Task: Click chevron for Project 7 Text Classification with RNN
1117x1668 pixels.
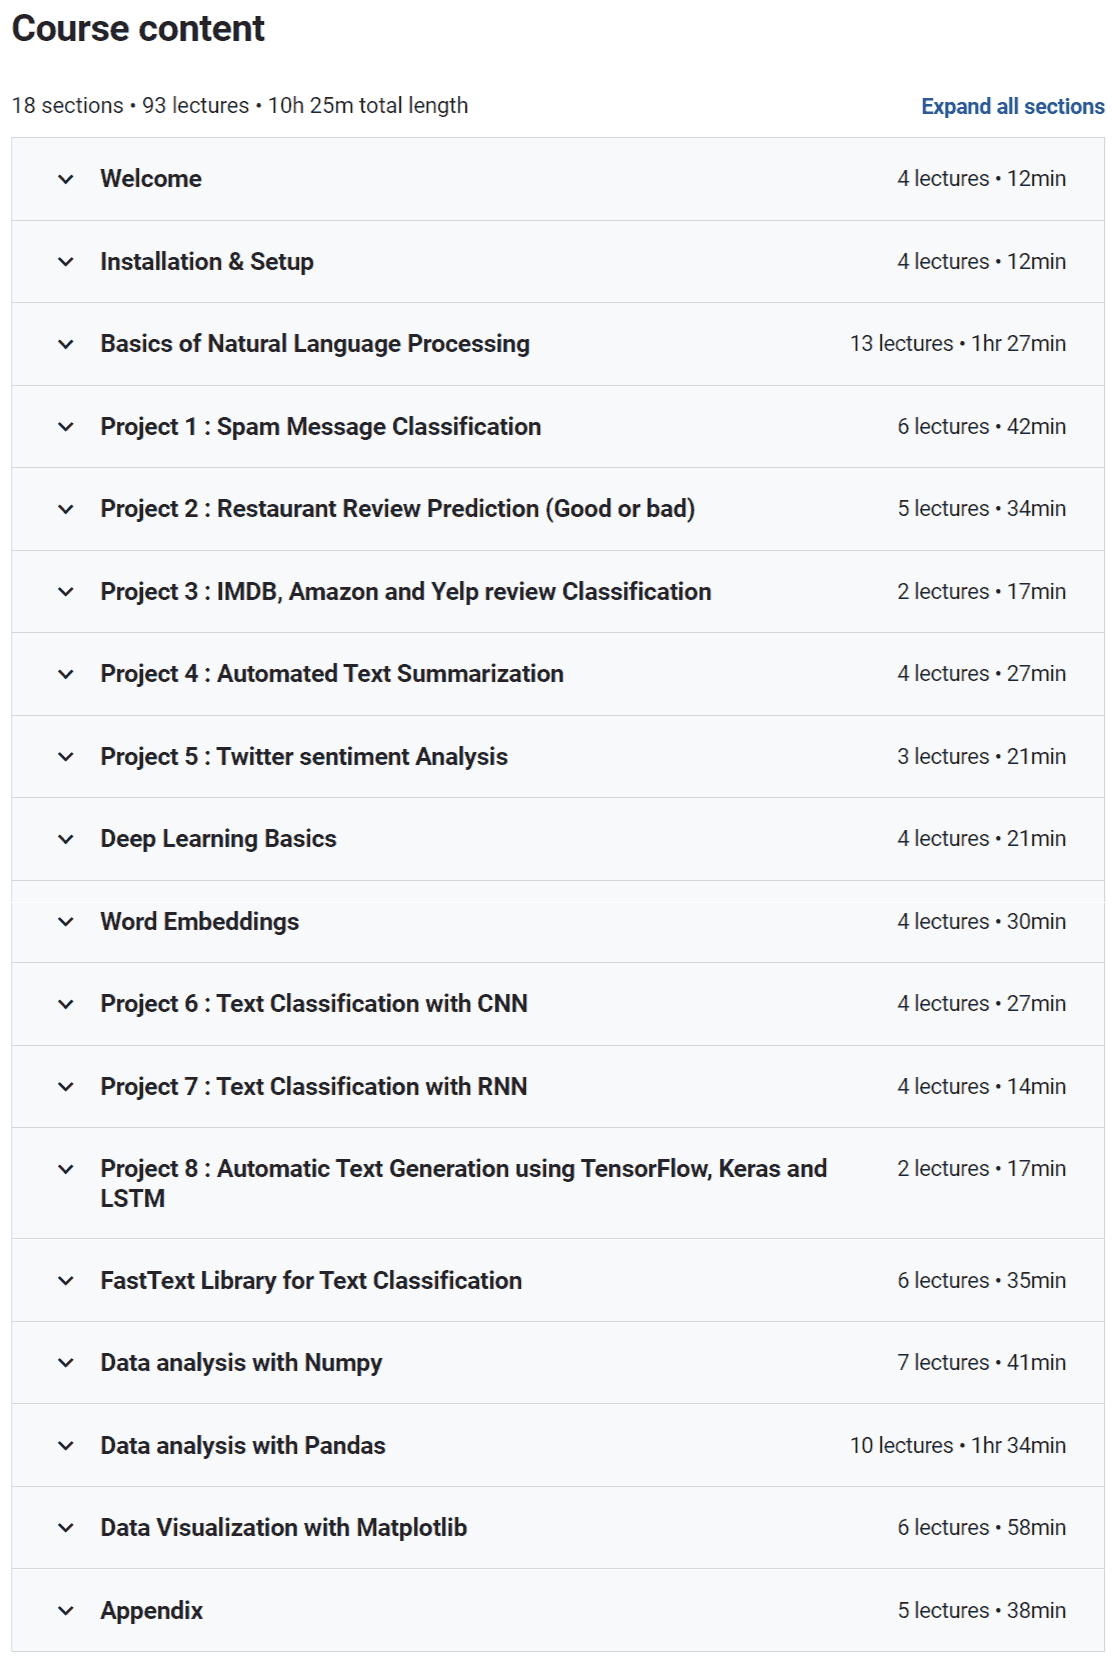Action: (66, 1087)
